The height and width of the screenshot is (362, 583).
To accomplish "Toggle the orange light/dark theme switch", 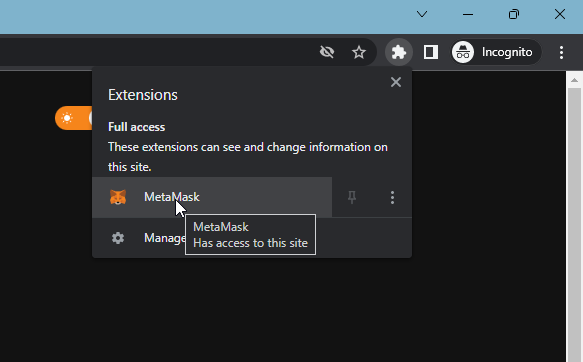I will (x=74, y=118).
